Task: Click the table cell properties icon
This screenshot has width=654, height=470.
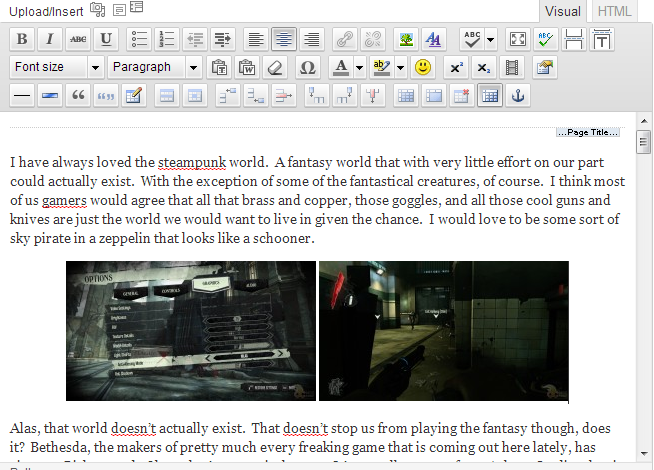Action: click(x=194, y=96)
